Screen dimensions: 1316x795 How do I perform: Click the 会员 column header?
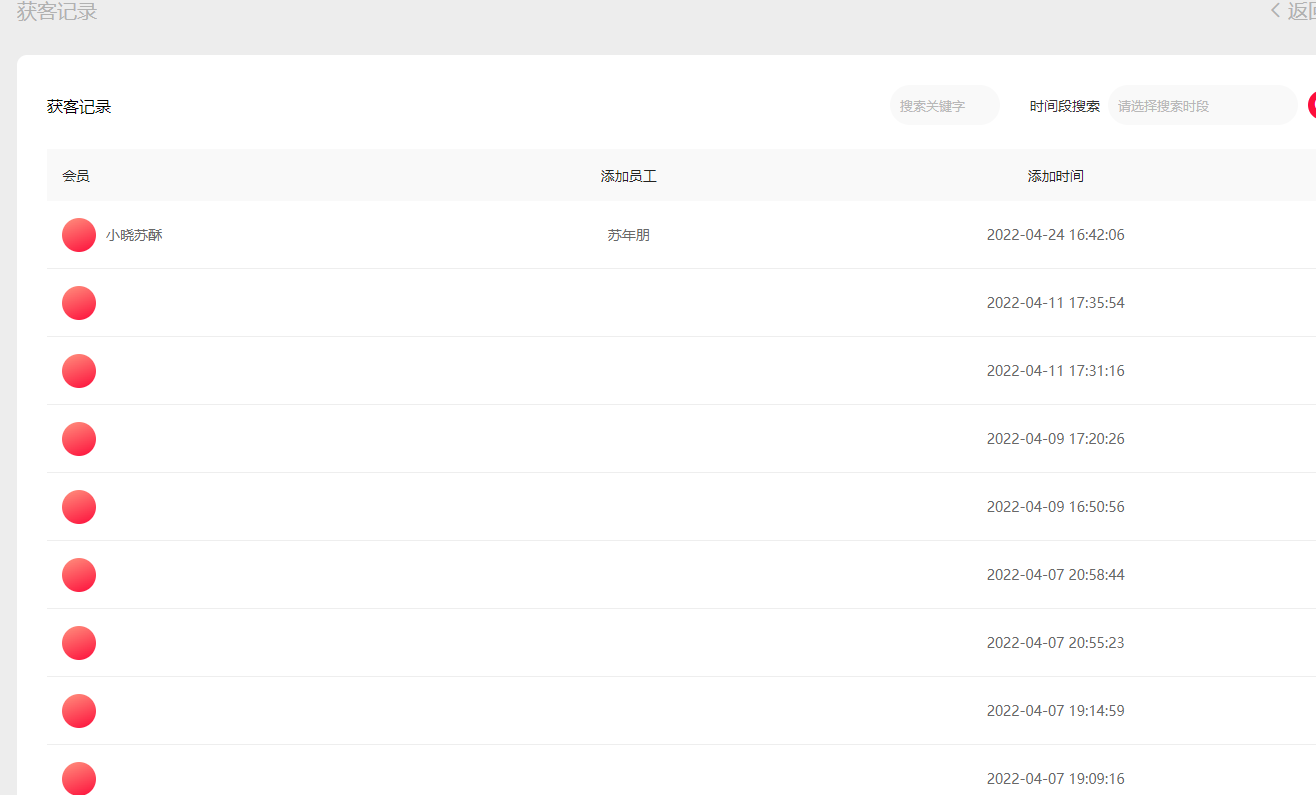[76, 176]
